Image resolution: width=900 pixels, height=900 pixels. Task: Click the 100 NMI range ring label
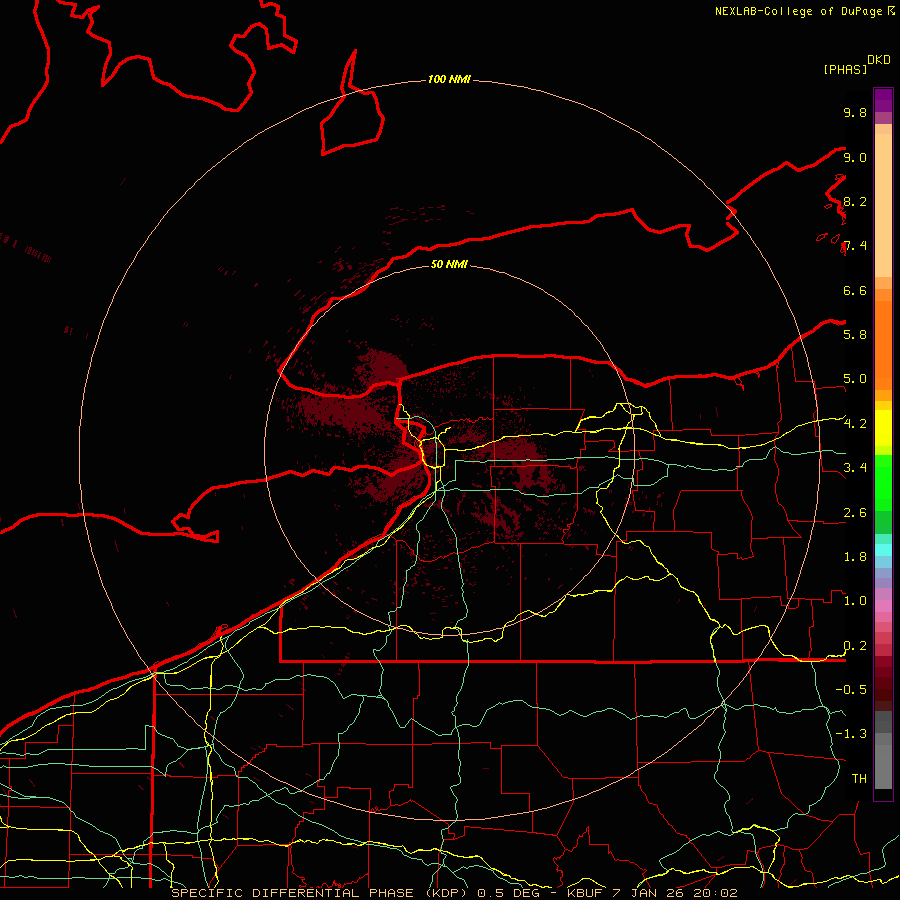[x=449, y=79]
